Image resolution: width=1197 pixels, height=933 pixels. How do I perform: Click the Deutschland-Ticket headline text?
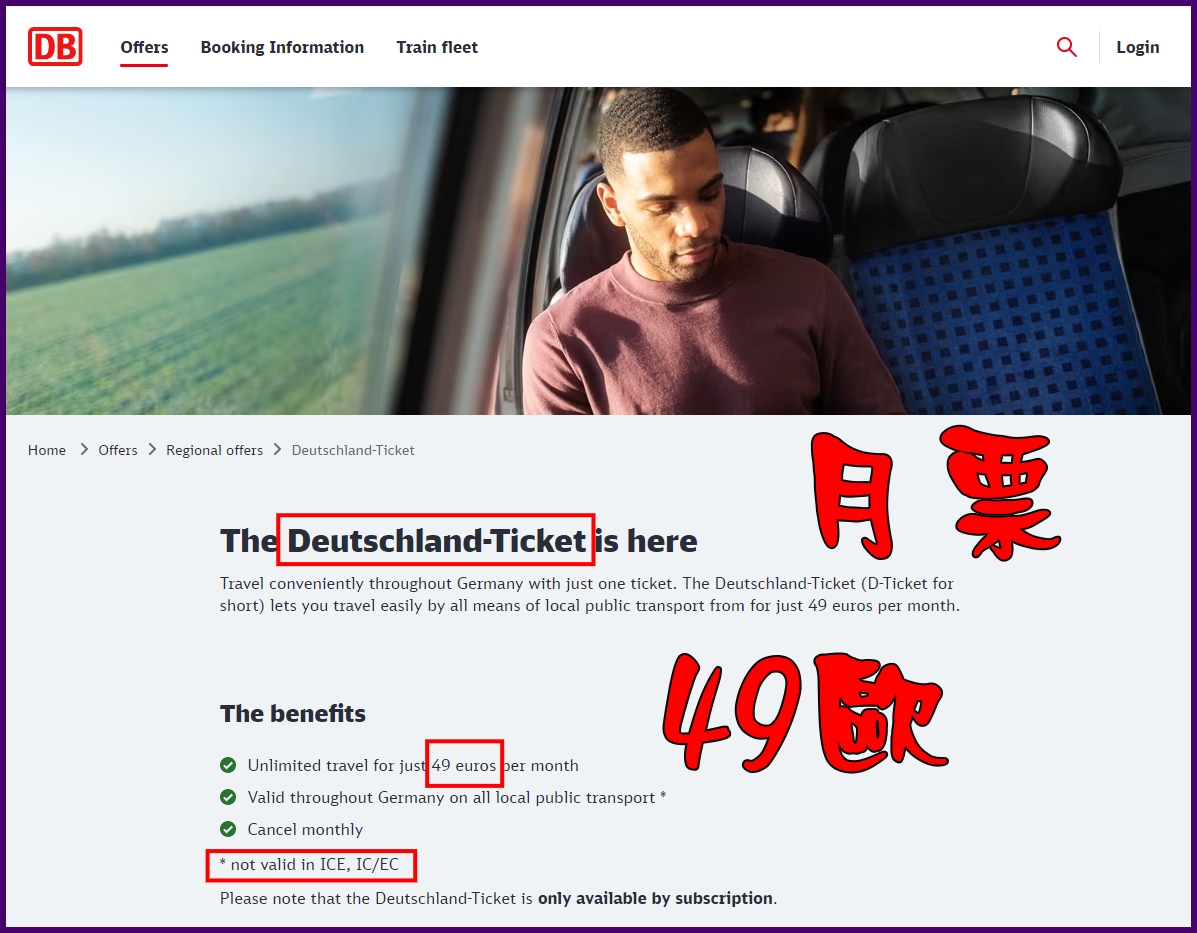(437, 541)
